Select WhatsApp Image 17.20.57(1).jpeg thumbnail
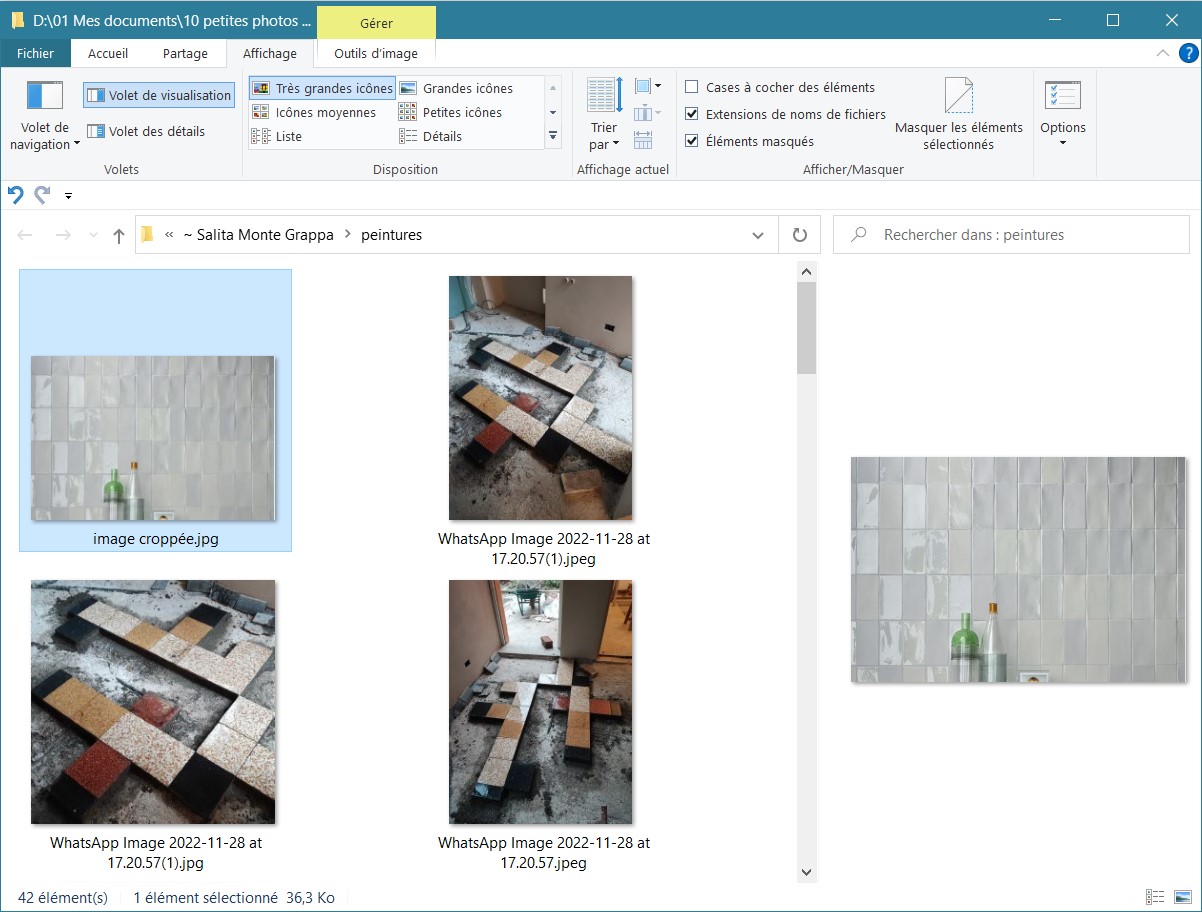This screenshot has width=1202, height=912. click(541, 398)
